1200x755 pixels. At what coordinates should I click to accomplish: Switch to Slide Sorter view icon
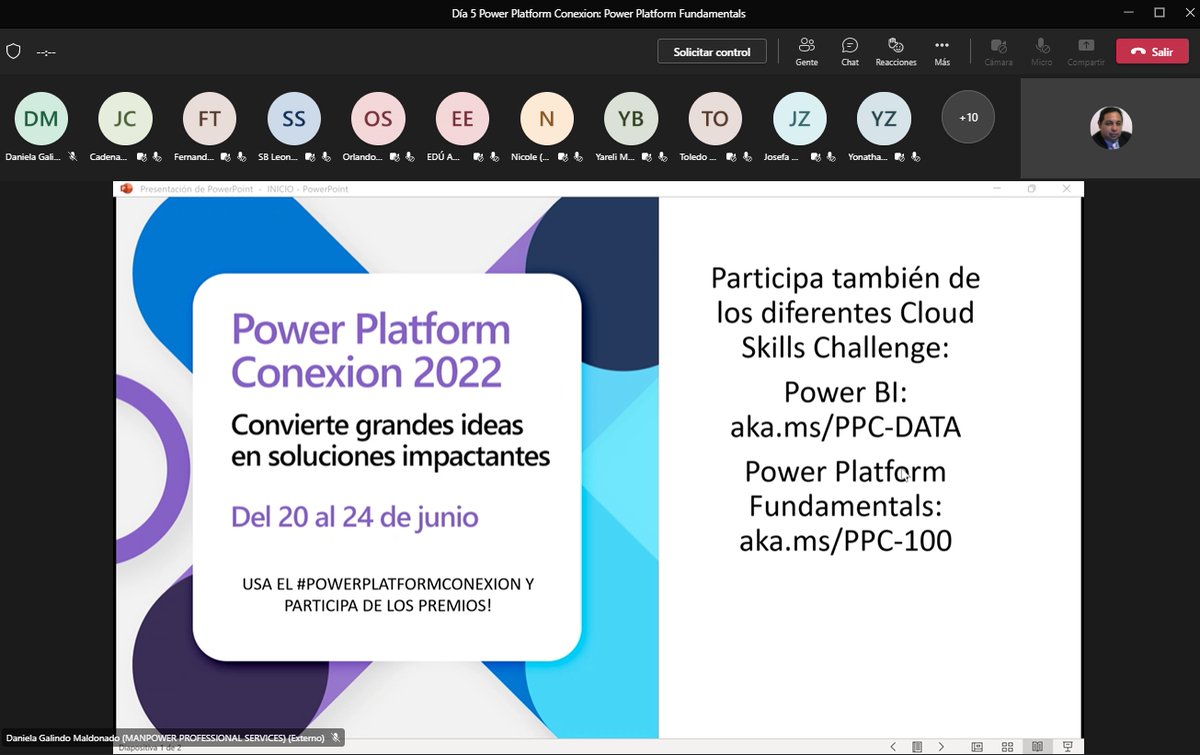1008,746
